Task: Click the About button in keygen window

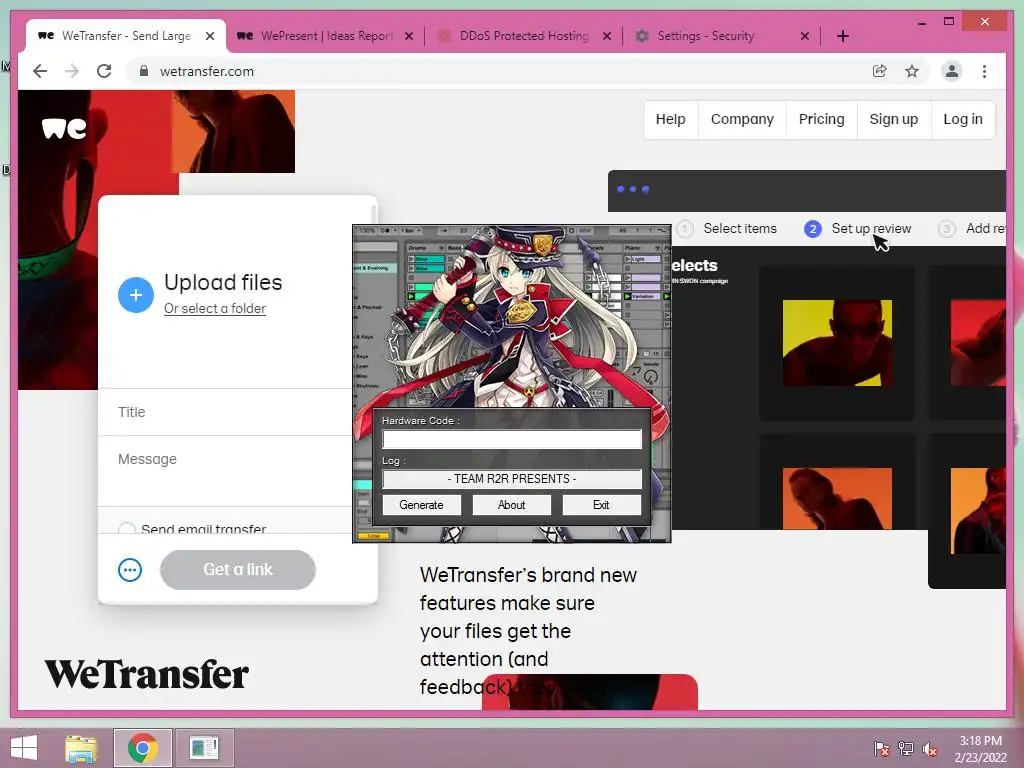Action: coord(511,505)
